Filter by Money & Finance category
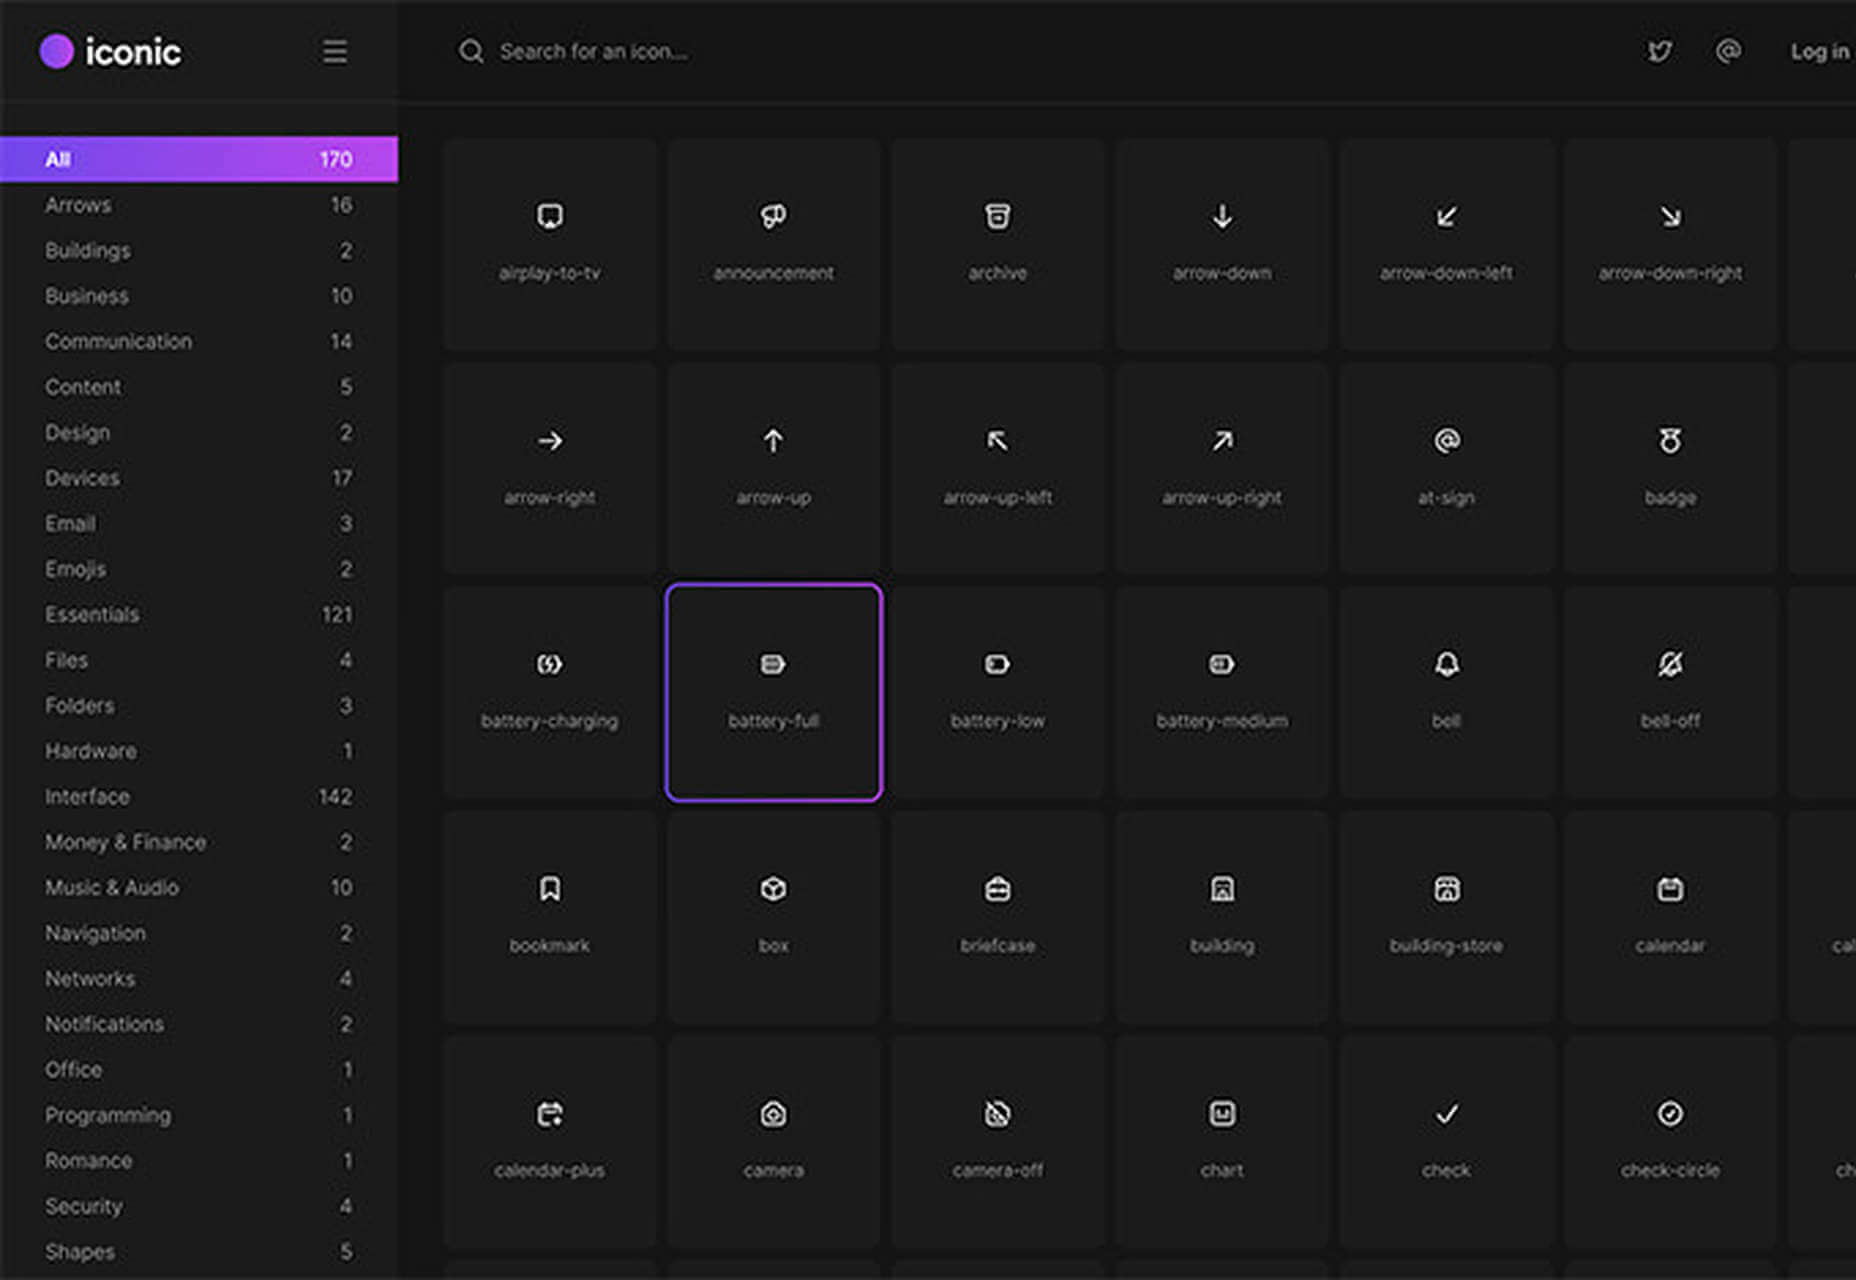This screenshot has height=1280, width=1856. [199, 842]
